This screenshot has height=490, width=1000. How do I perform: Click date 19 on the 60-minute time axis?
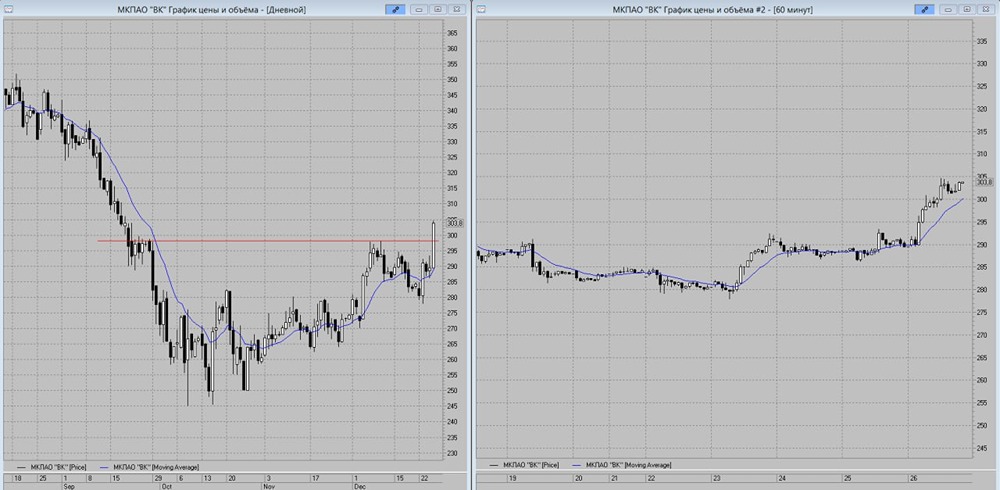tap(512, 478)
